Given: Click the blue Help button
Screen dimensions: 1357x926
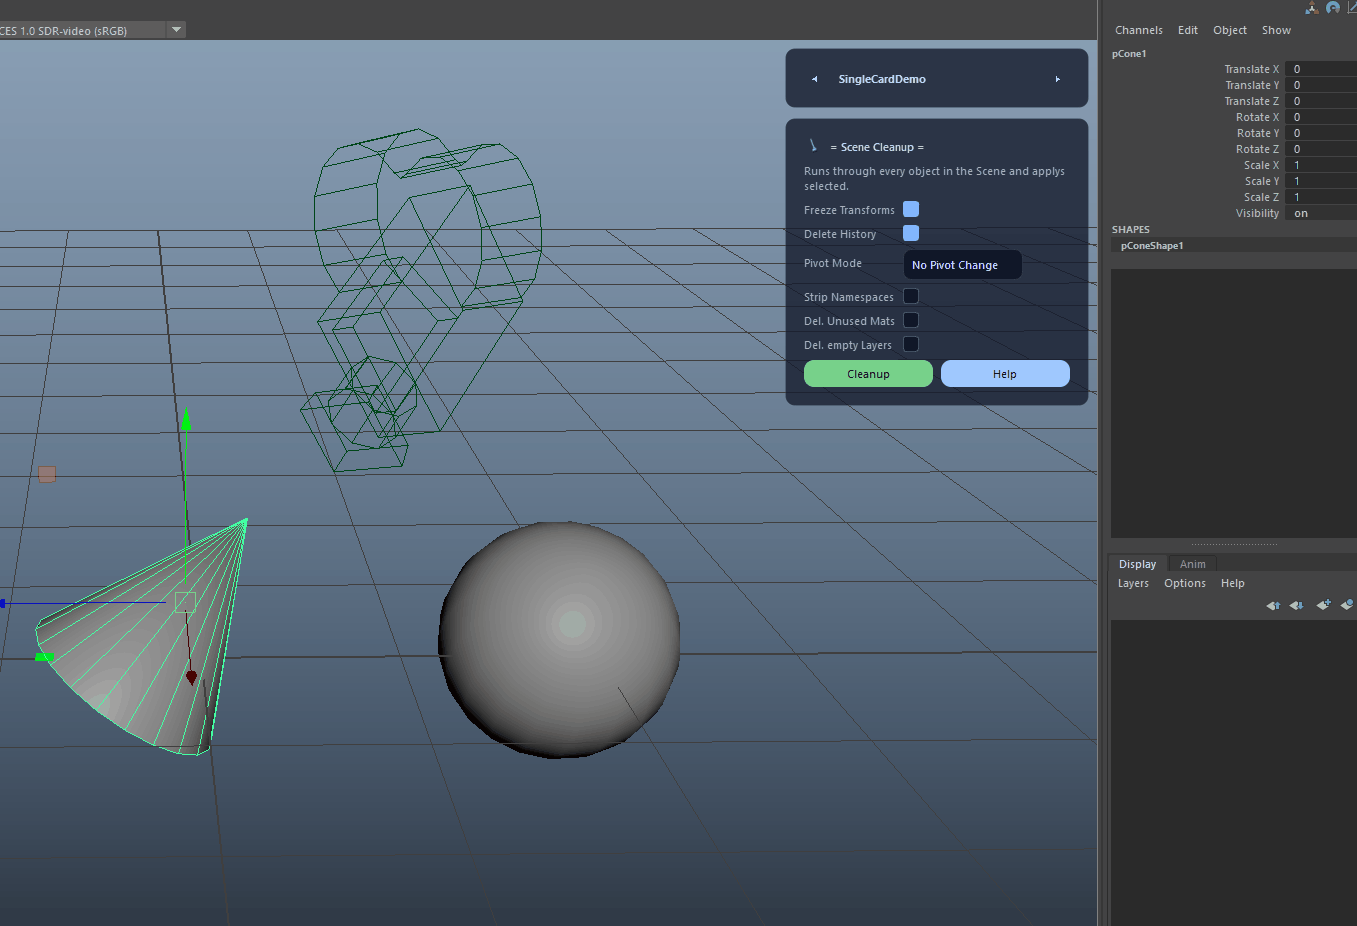Looking at the screenshot, I should (x=1005, y=373).
